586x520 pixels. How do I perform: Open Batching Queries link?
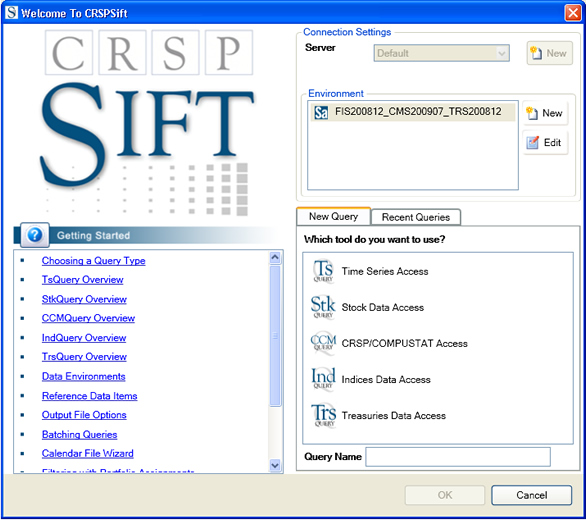(79, 434)
